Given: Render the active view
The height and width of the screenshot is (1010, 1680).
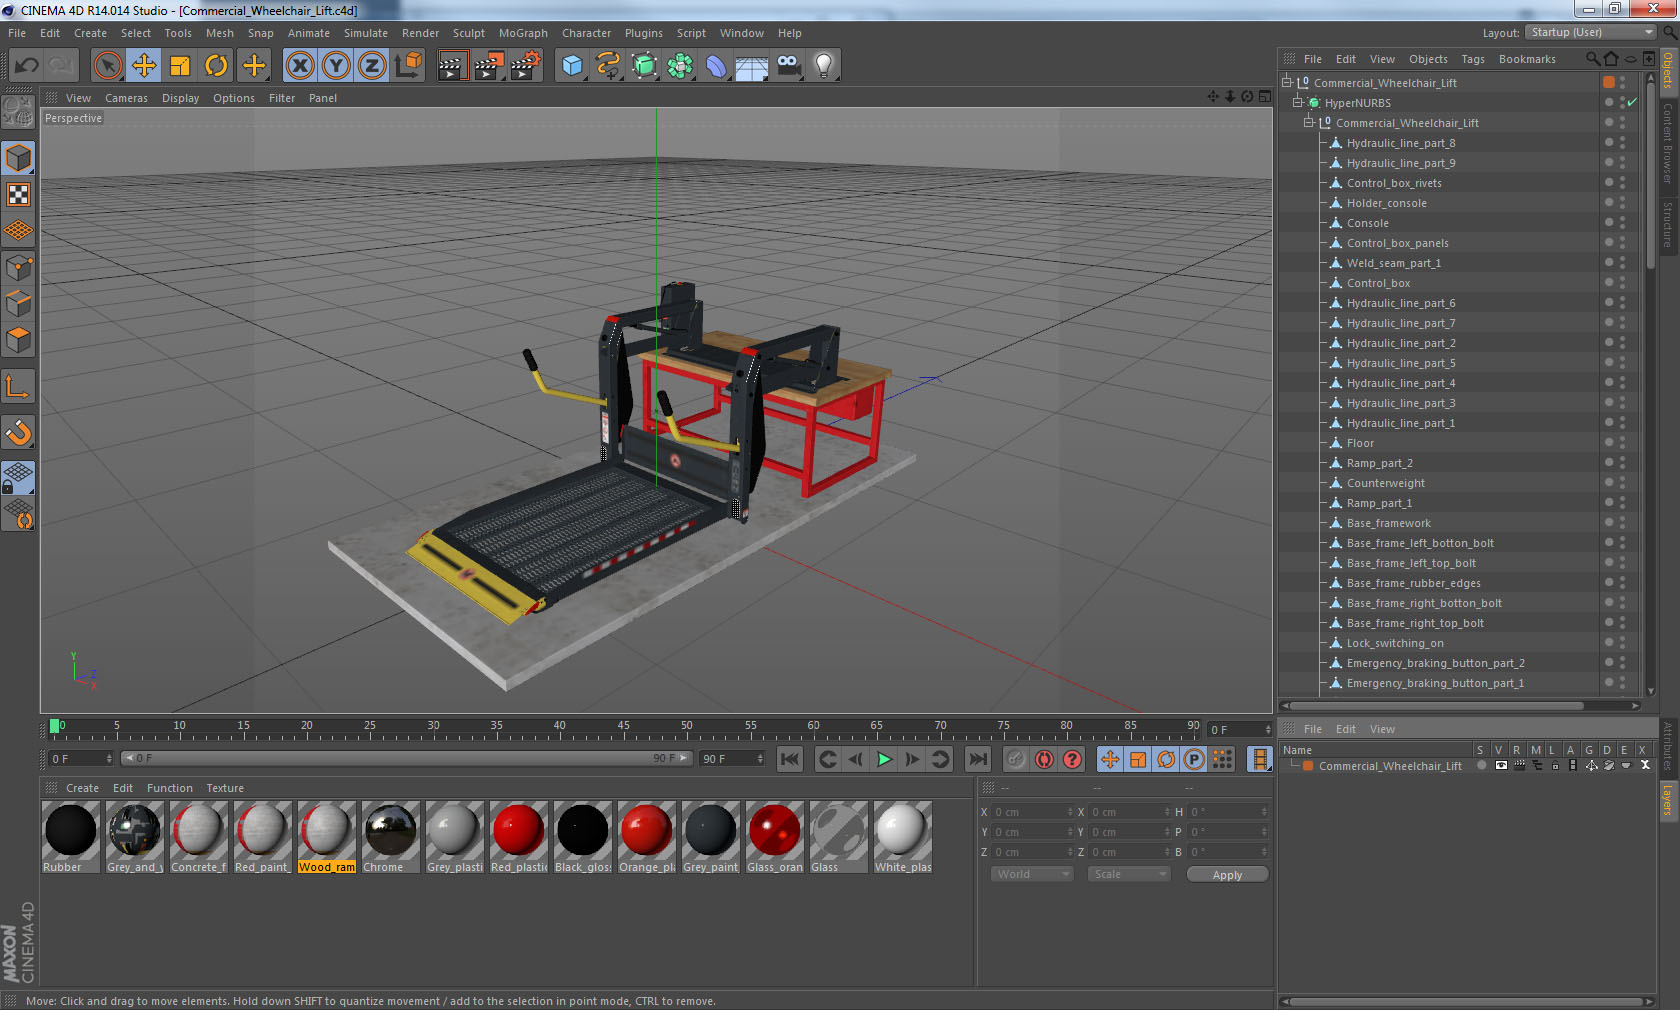Looking at the screenshot, I should click(452, 66).
